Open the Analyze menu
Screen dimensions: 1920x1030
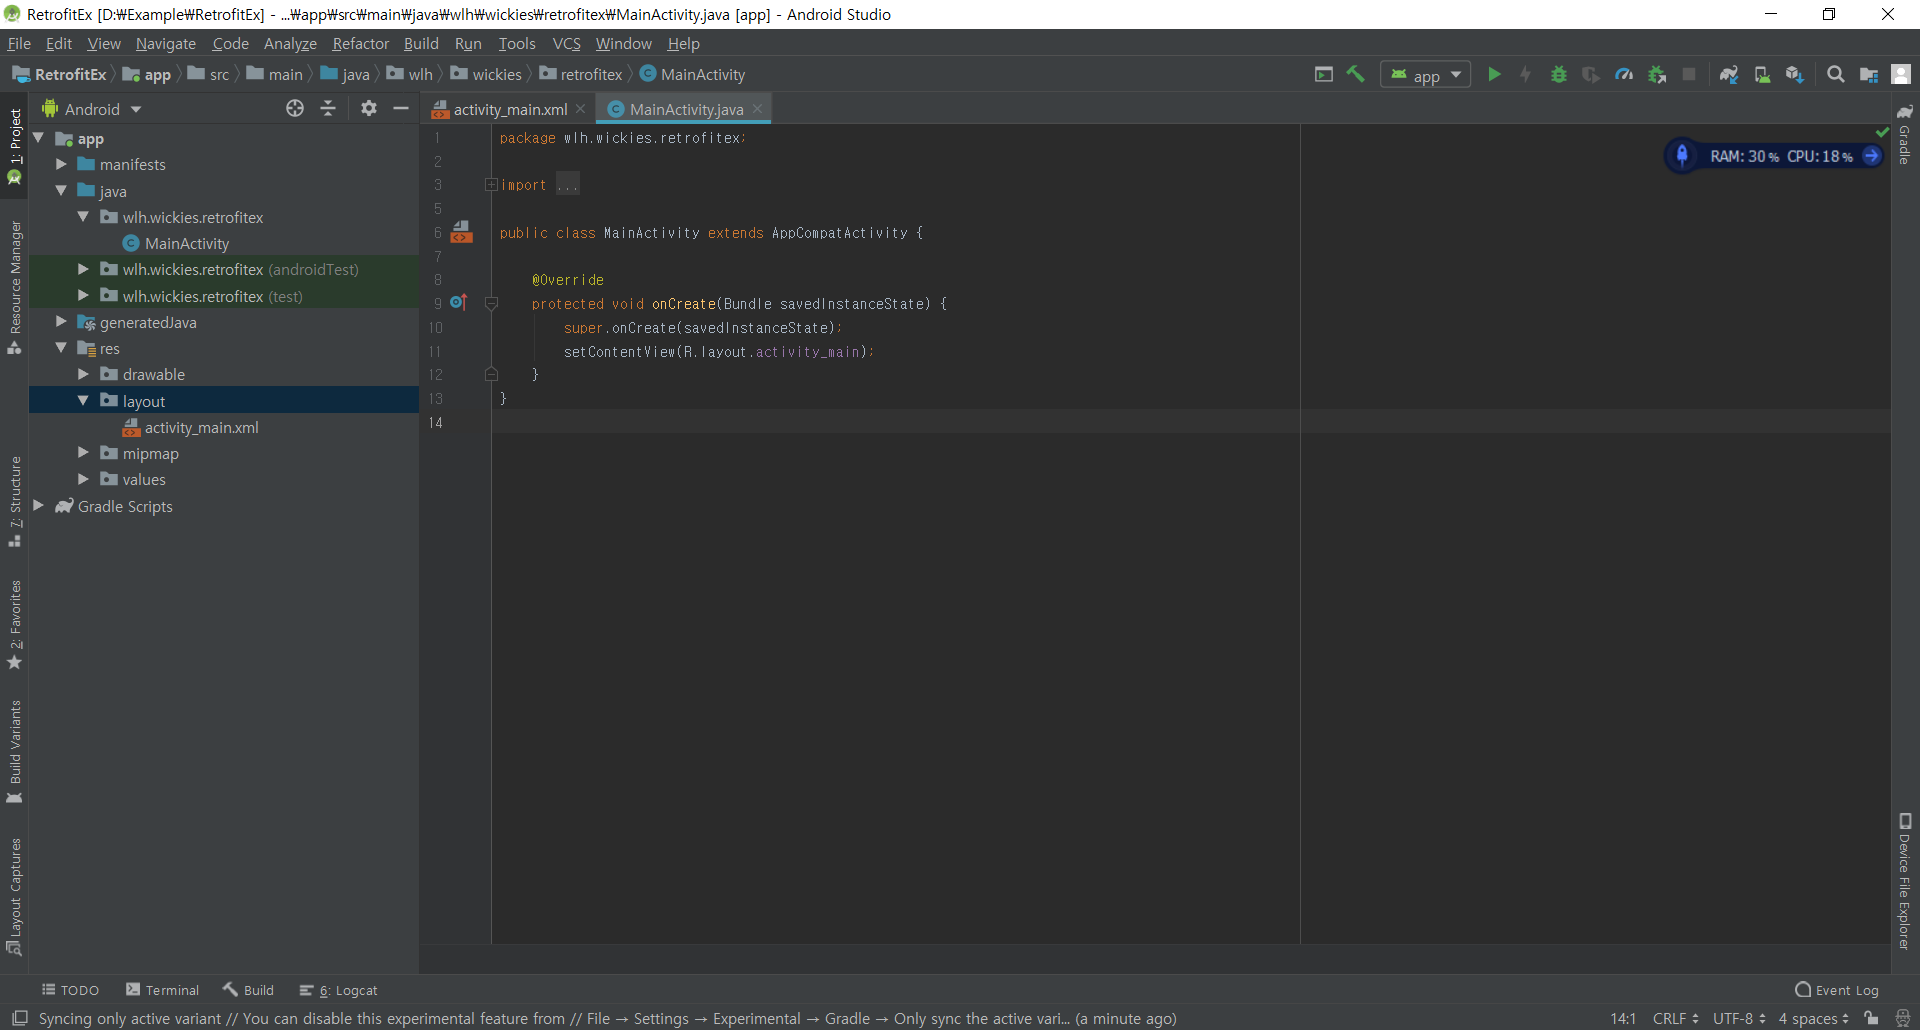point(290,43)
